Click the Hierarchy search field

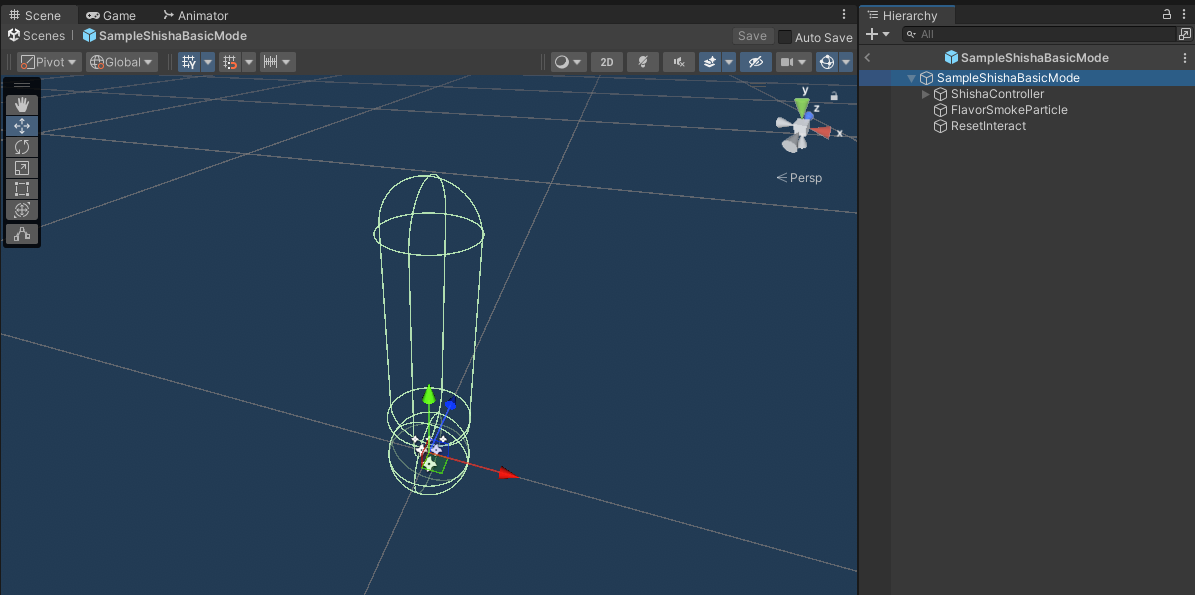(1040, 34)
